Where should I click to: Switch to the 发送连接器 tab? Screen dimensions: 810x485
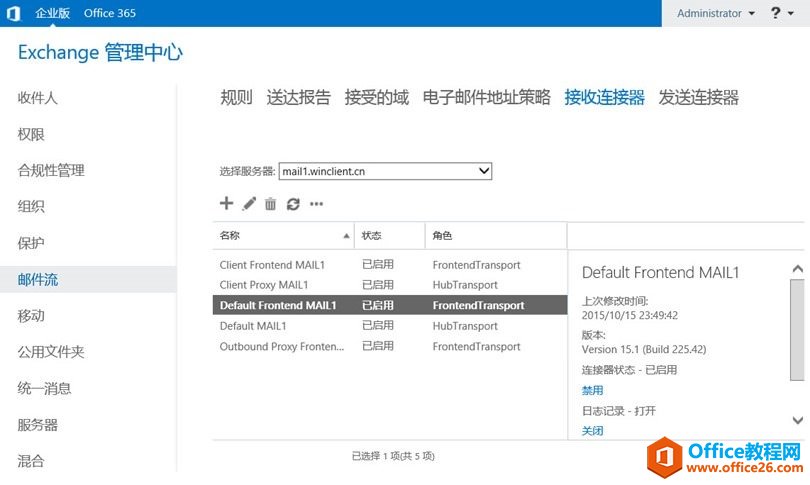(698, 97)
